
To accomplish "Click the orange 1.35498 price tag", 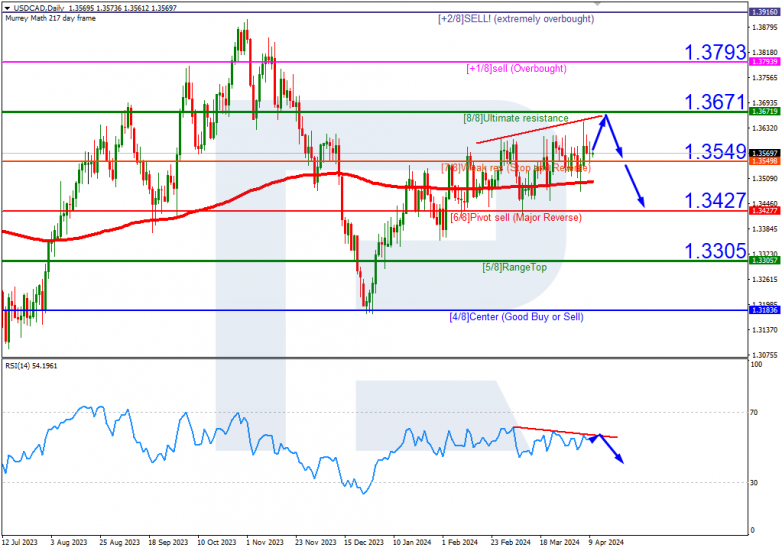I will click(764, 161).
